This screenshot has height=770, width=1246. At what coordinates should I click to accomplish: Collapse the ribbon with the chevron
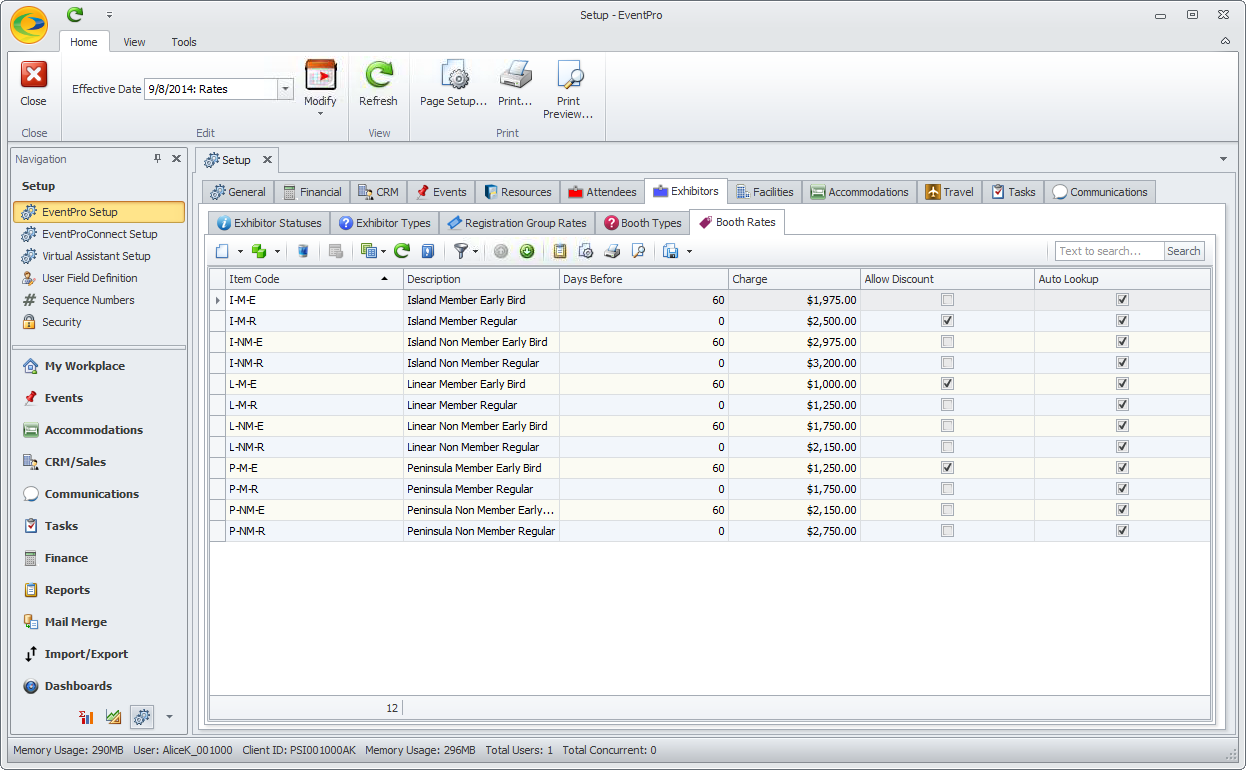click(x=1225, y=42)
